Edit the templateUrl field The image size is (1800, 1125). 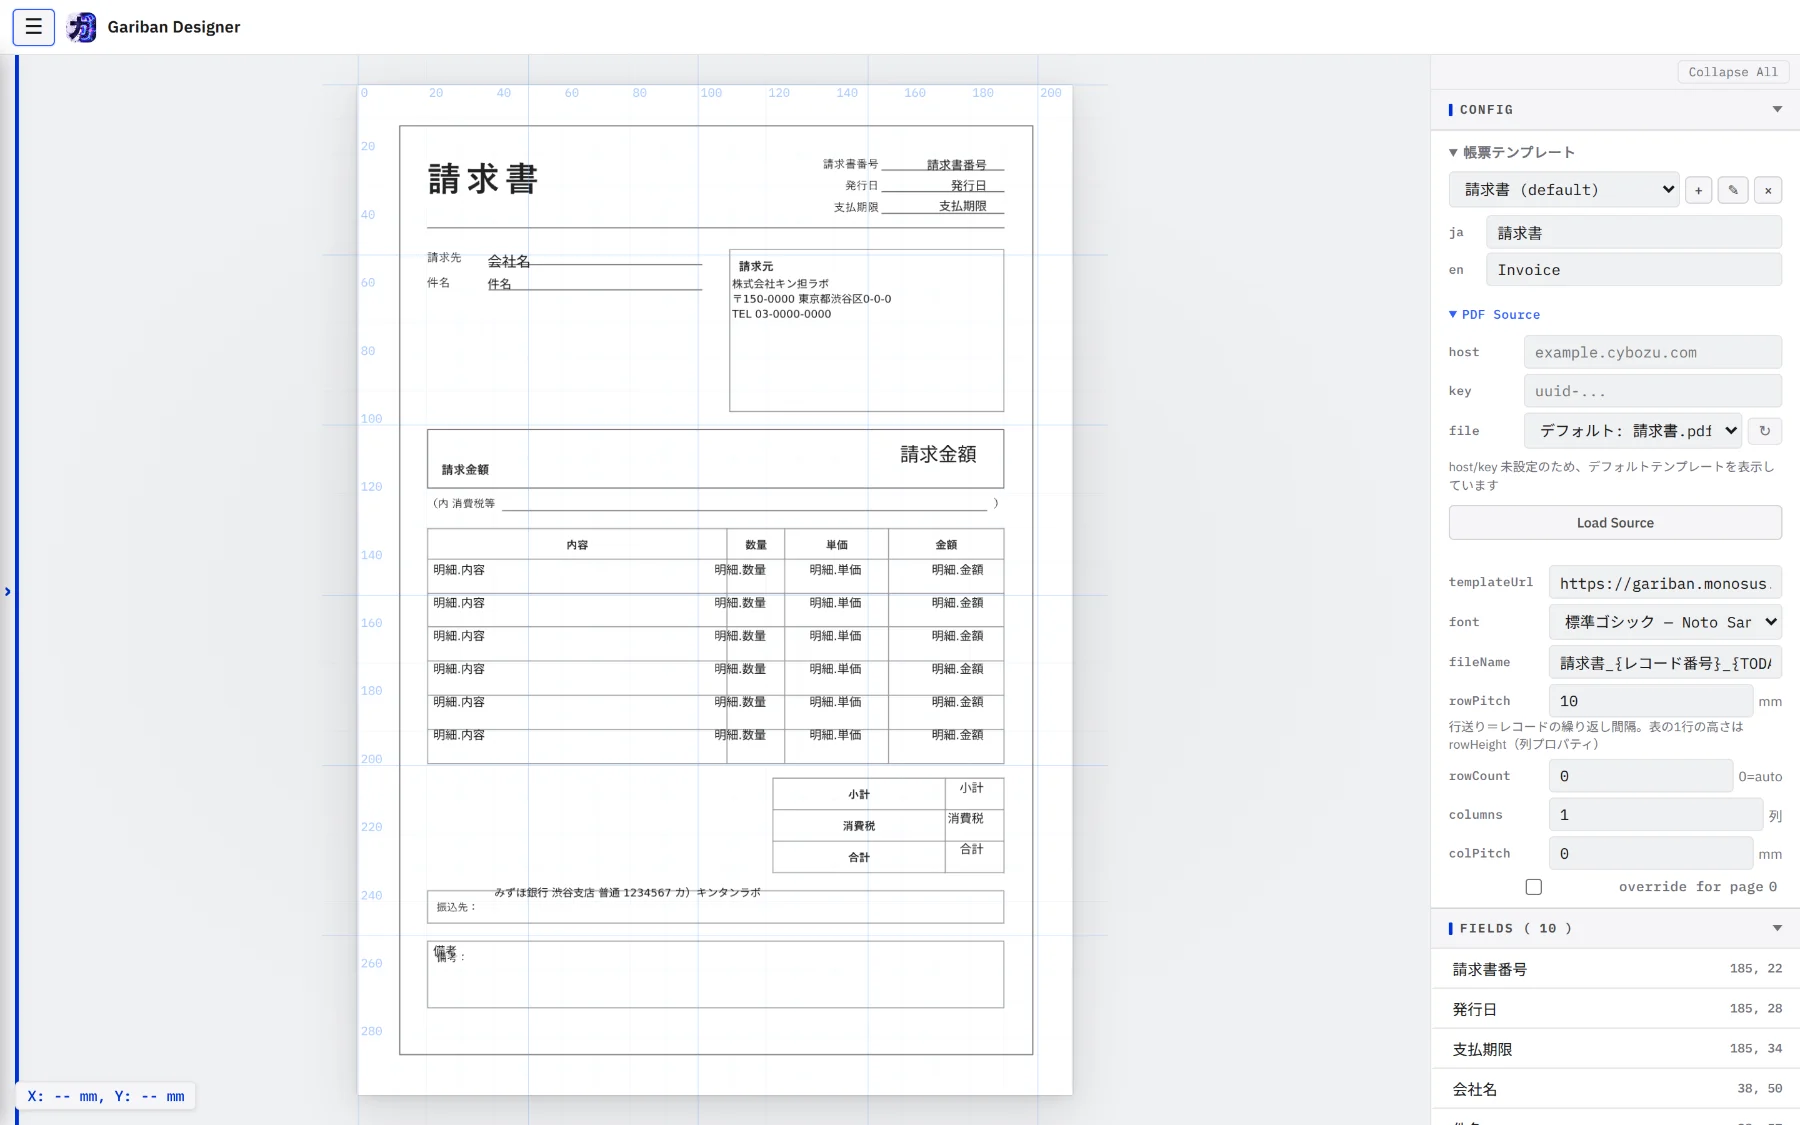[1665, 583]
